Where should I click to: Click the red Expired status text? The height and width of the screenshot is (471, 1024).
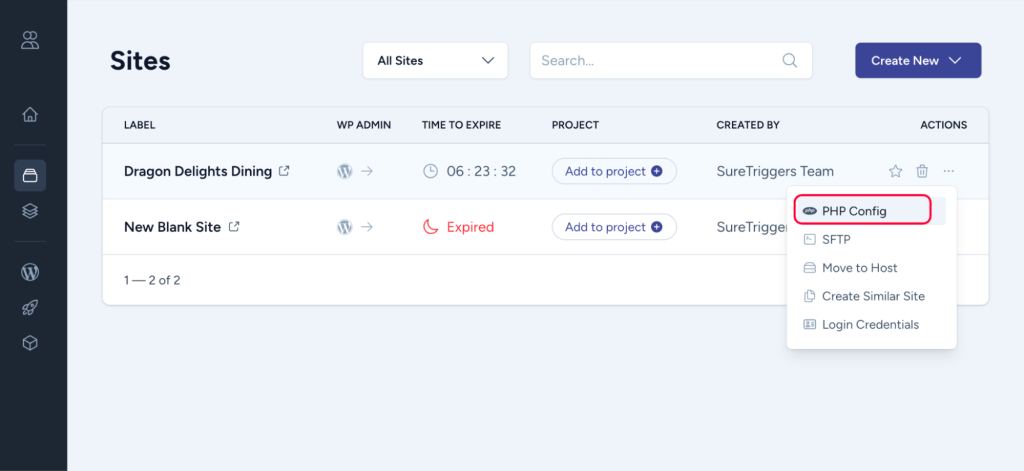[470, 227]
